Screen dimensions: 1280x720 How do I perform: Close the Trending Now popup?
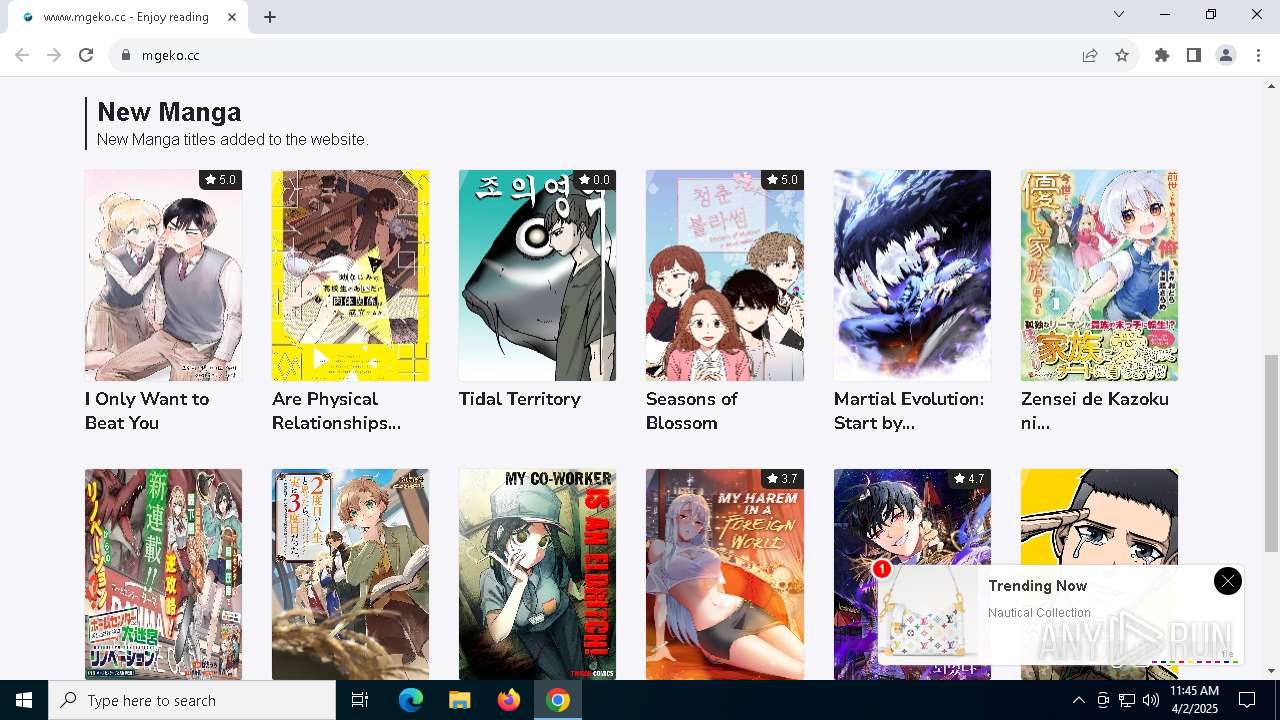(x=1227, y=581)
